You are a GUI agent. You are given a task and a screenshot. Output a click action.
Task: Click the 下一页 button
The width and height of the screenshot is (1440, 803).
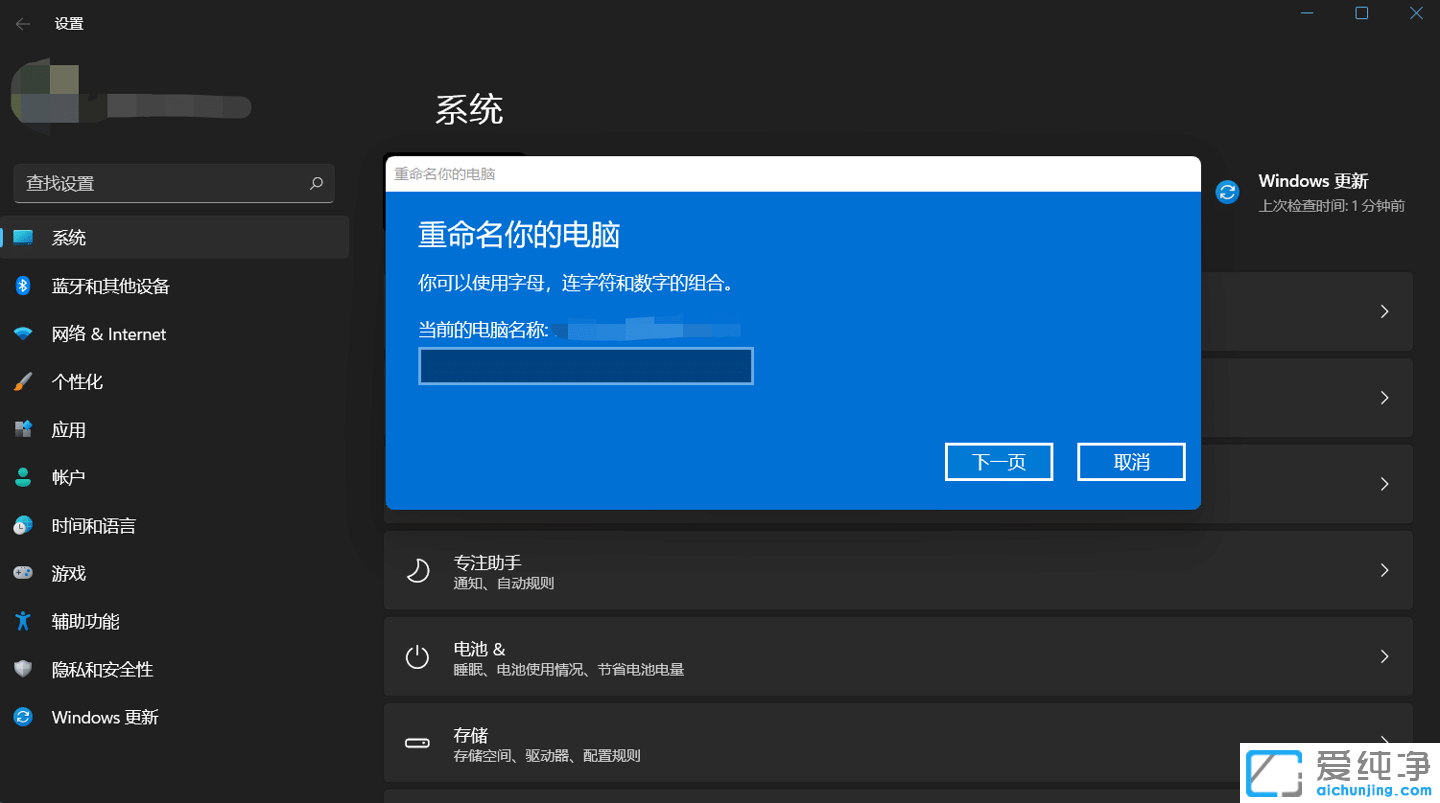998,461
